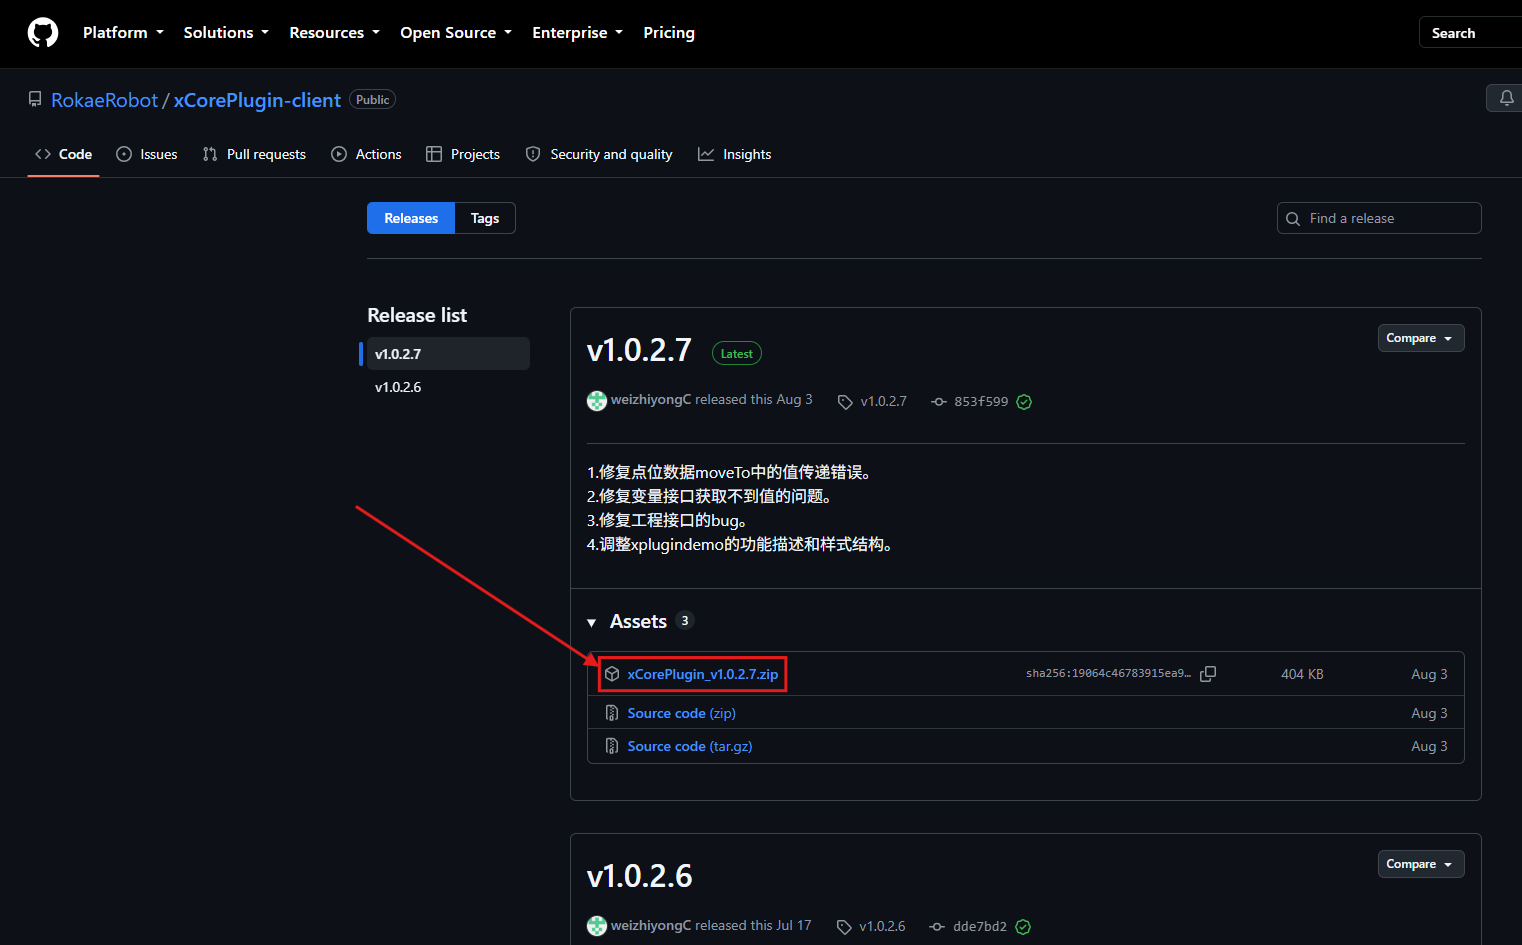Open the Enterprise dropdown menu

point(577,32)
